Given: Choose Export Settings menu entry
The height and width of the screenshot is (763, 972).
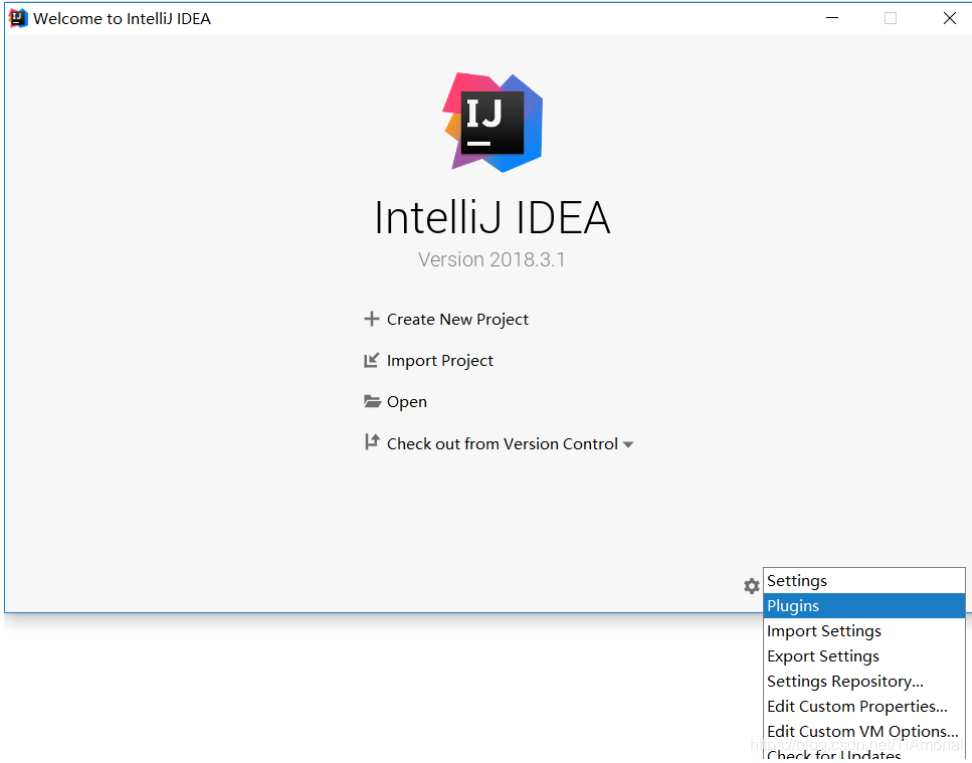Looking at the screenshot, I should click(864, 656).
